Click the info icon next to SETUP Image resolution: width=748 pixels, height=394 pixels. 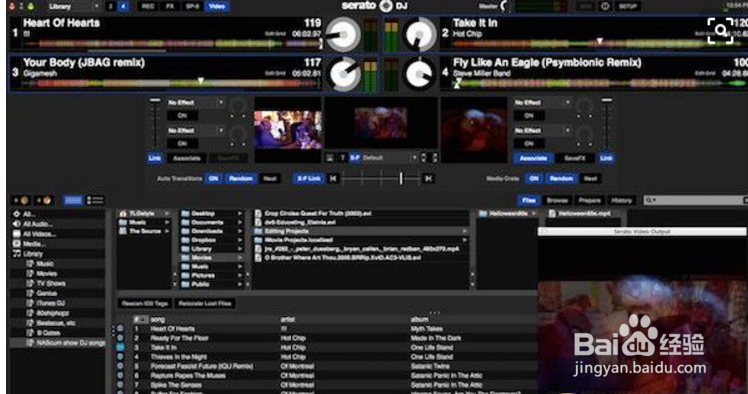point(605,6)
